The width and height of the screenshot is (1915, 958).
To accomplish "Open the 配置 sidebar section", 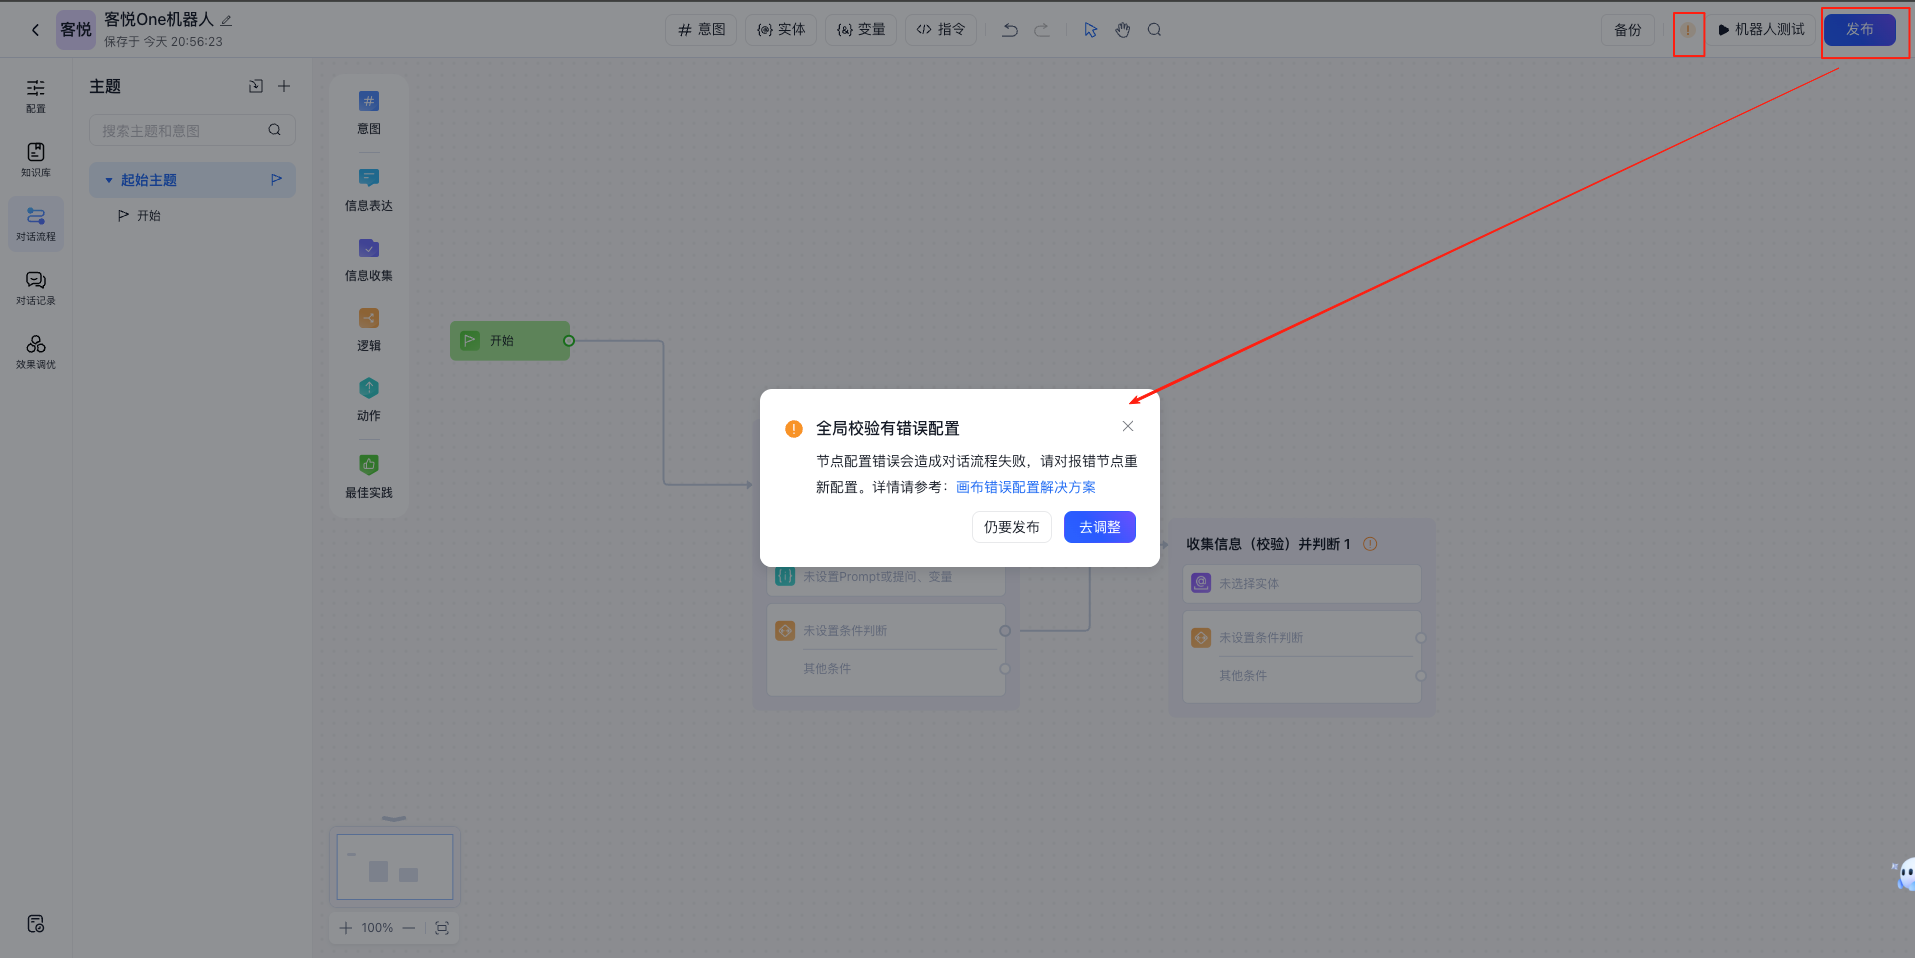I will 36,95.
